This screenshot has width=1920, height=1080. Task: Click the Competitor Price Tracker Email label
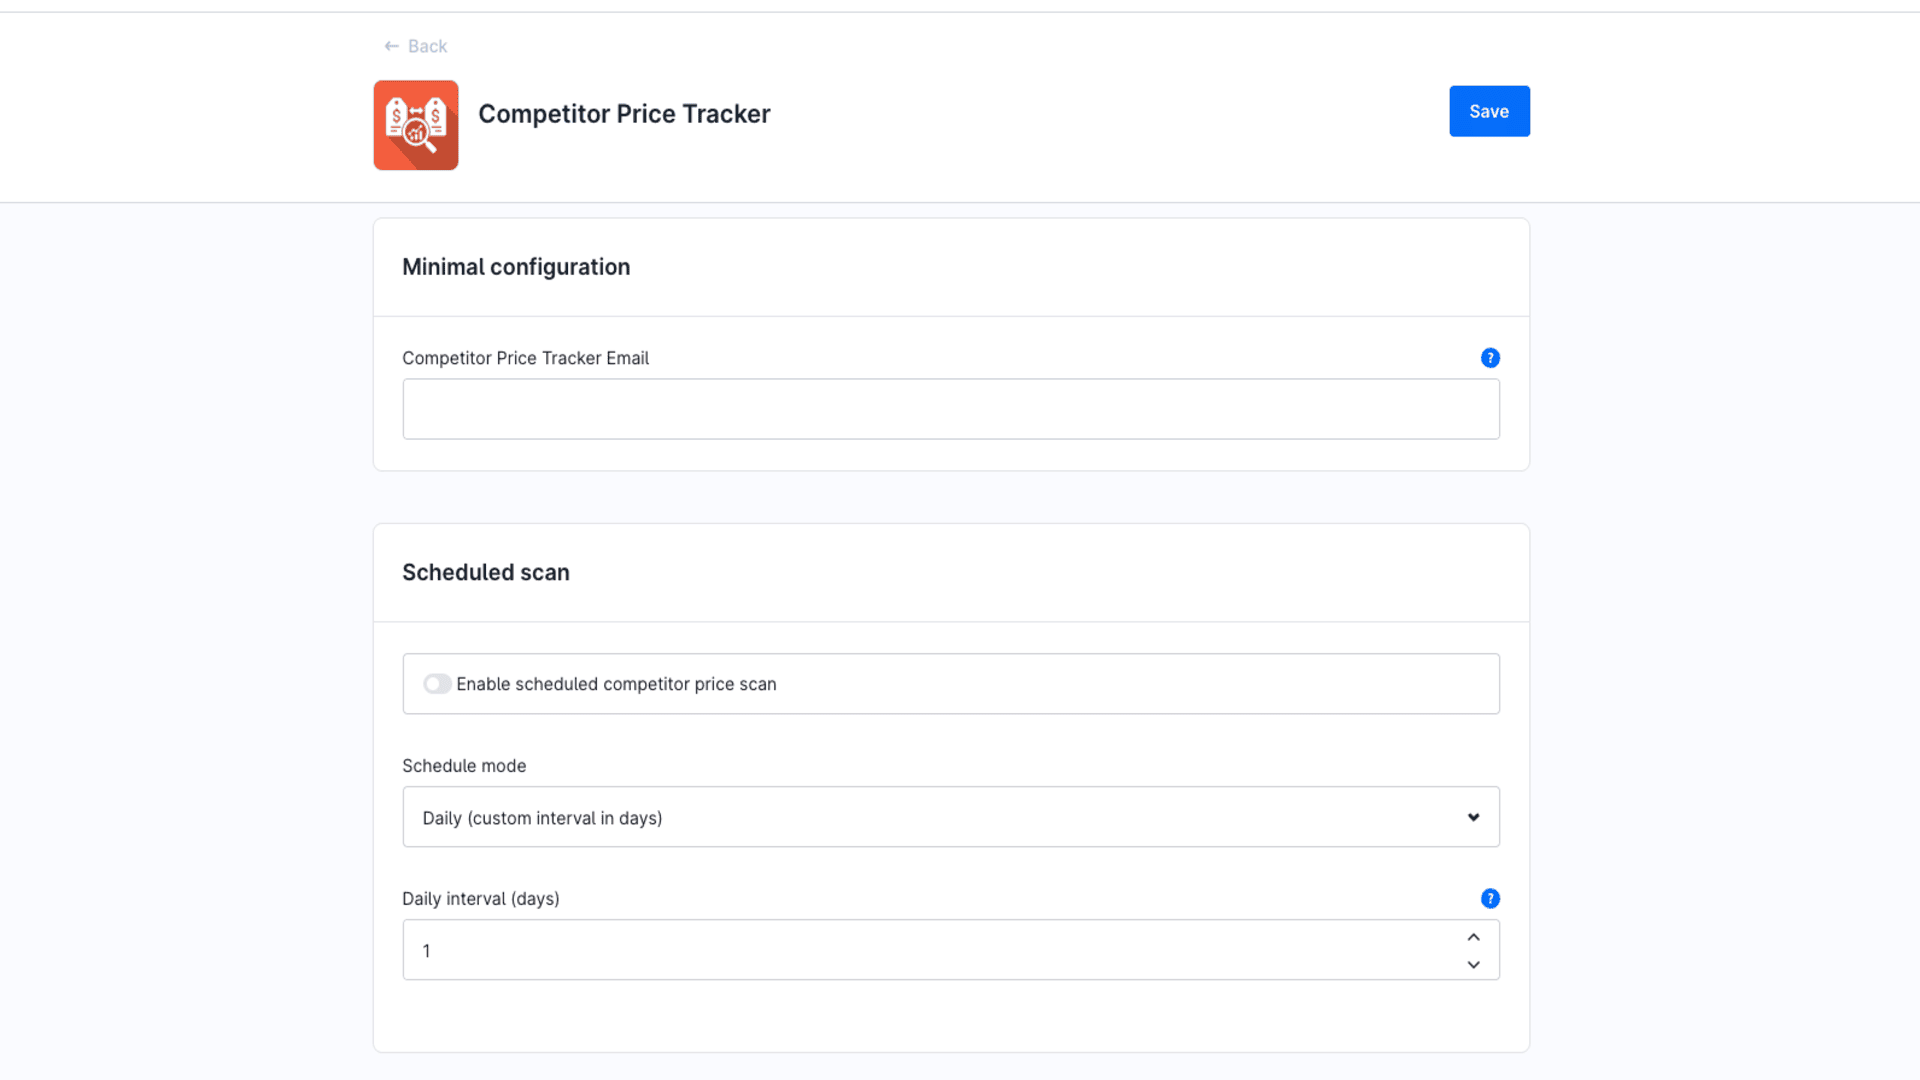(525, 358)
